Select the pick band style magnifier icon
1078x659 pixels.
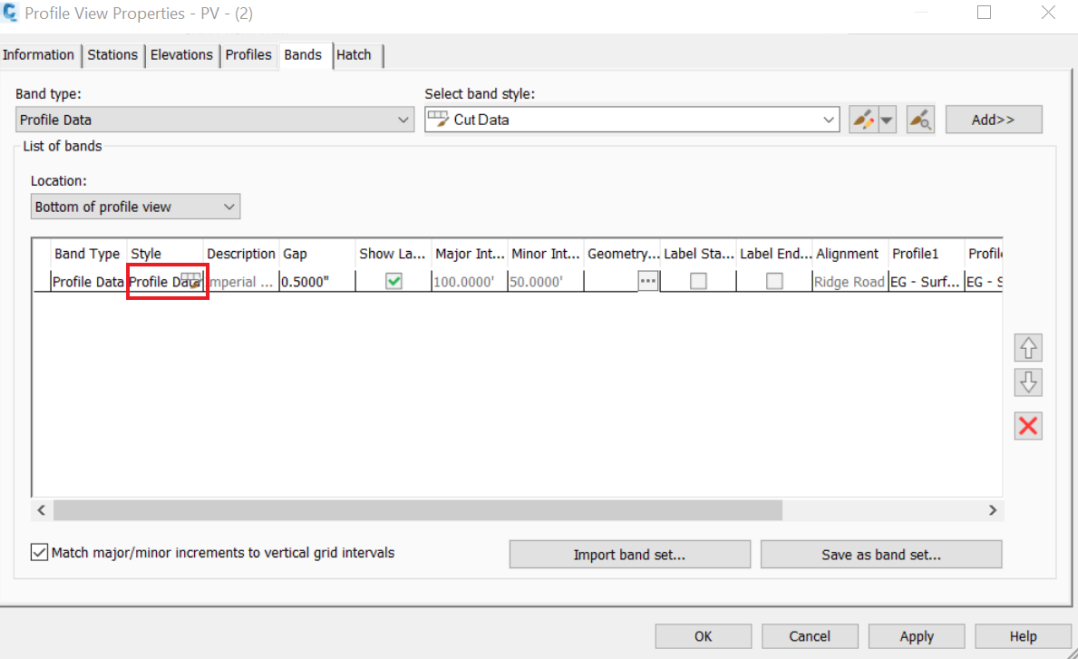919,119
